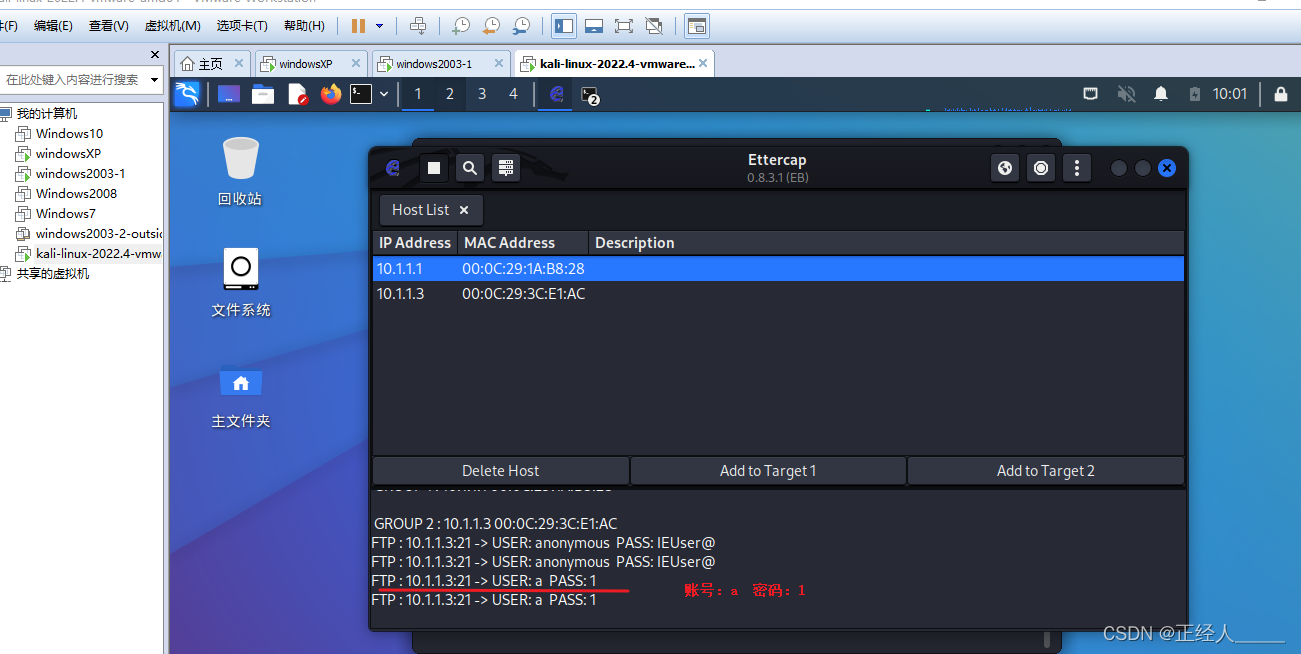The image size is (1301, 654).
Task: Switch to Kali workspace 2
Action: pos(450,94)
